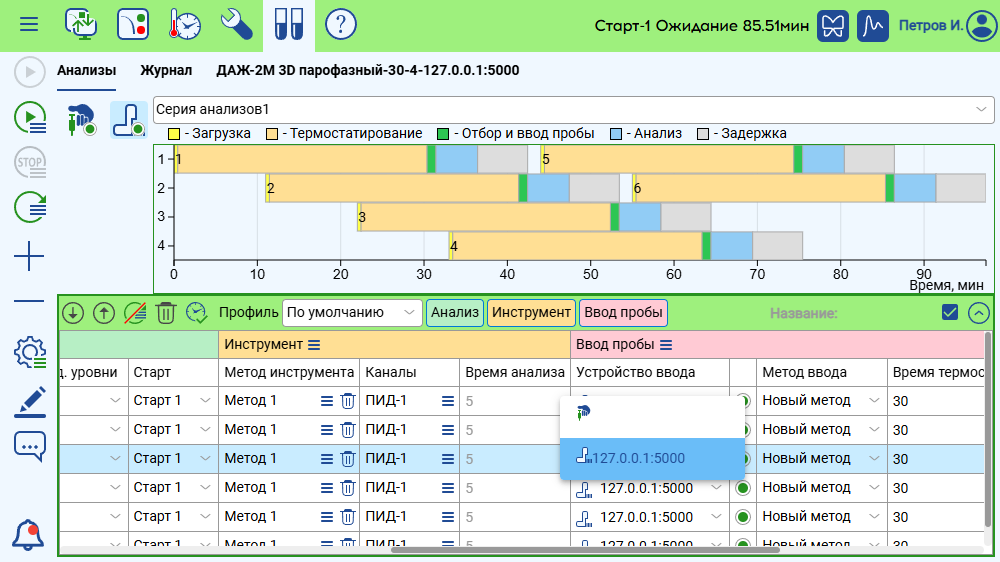1000x562 pixels.
Task: Click the Инструмент column group button
Action: click(531, 312)
